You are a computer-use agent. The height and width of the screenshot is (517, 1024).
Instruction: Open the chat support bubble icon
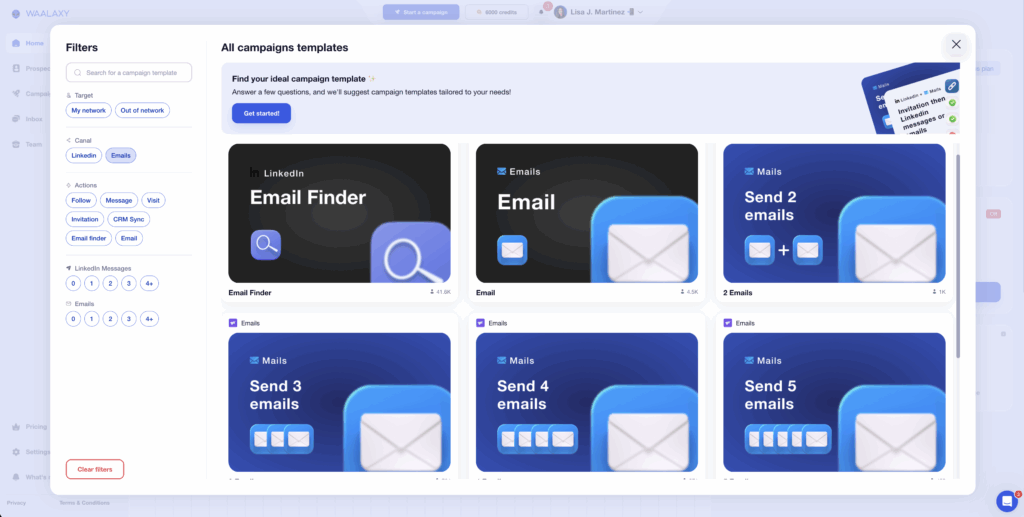(1007, 501)
